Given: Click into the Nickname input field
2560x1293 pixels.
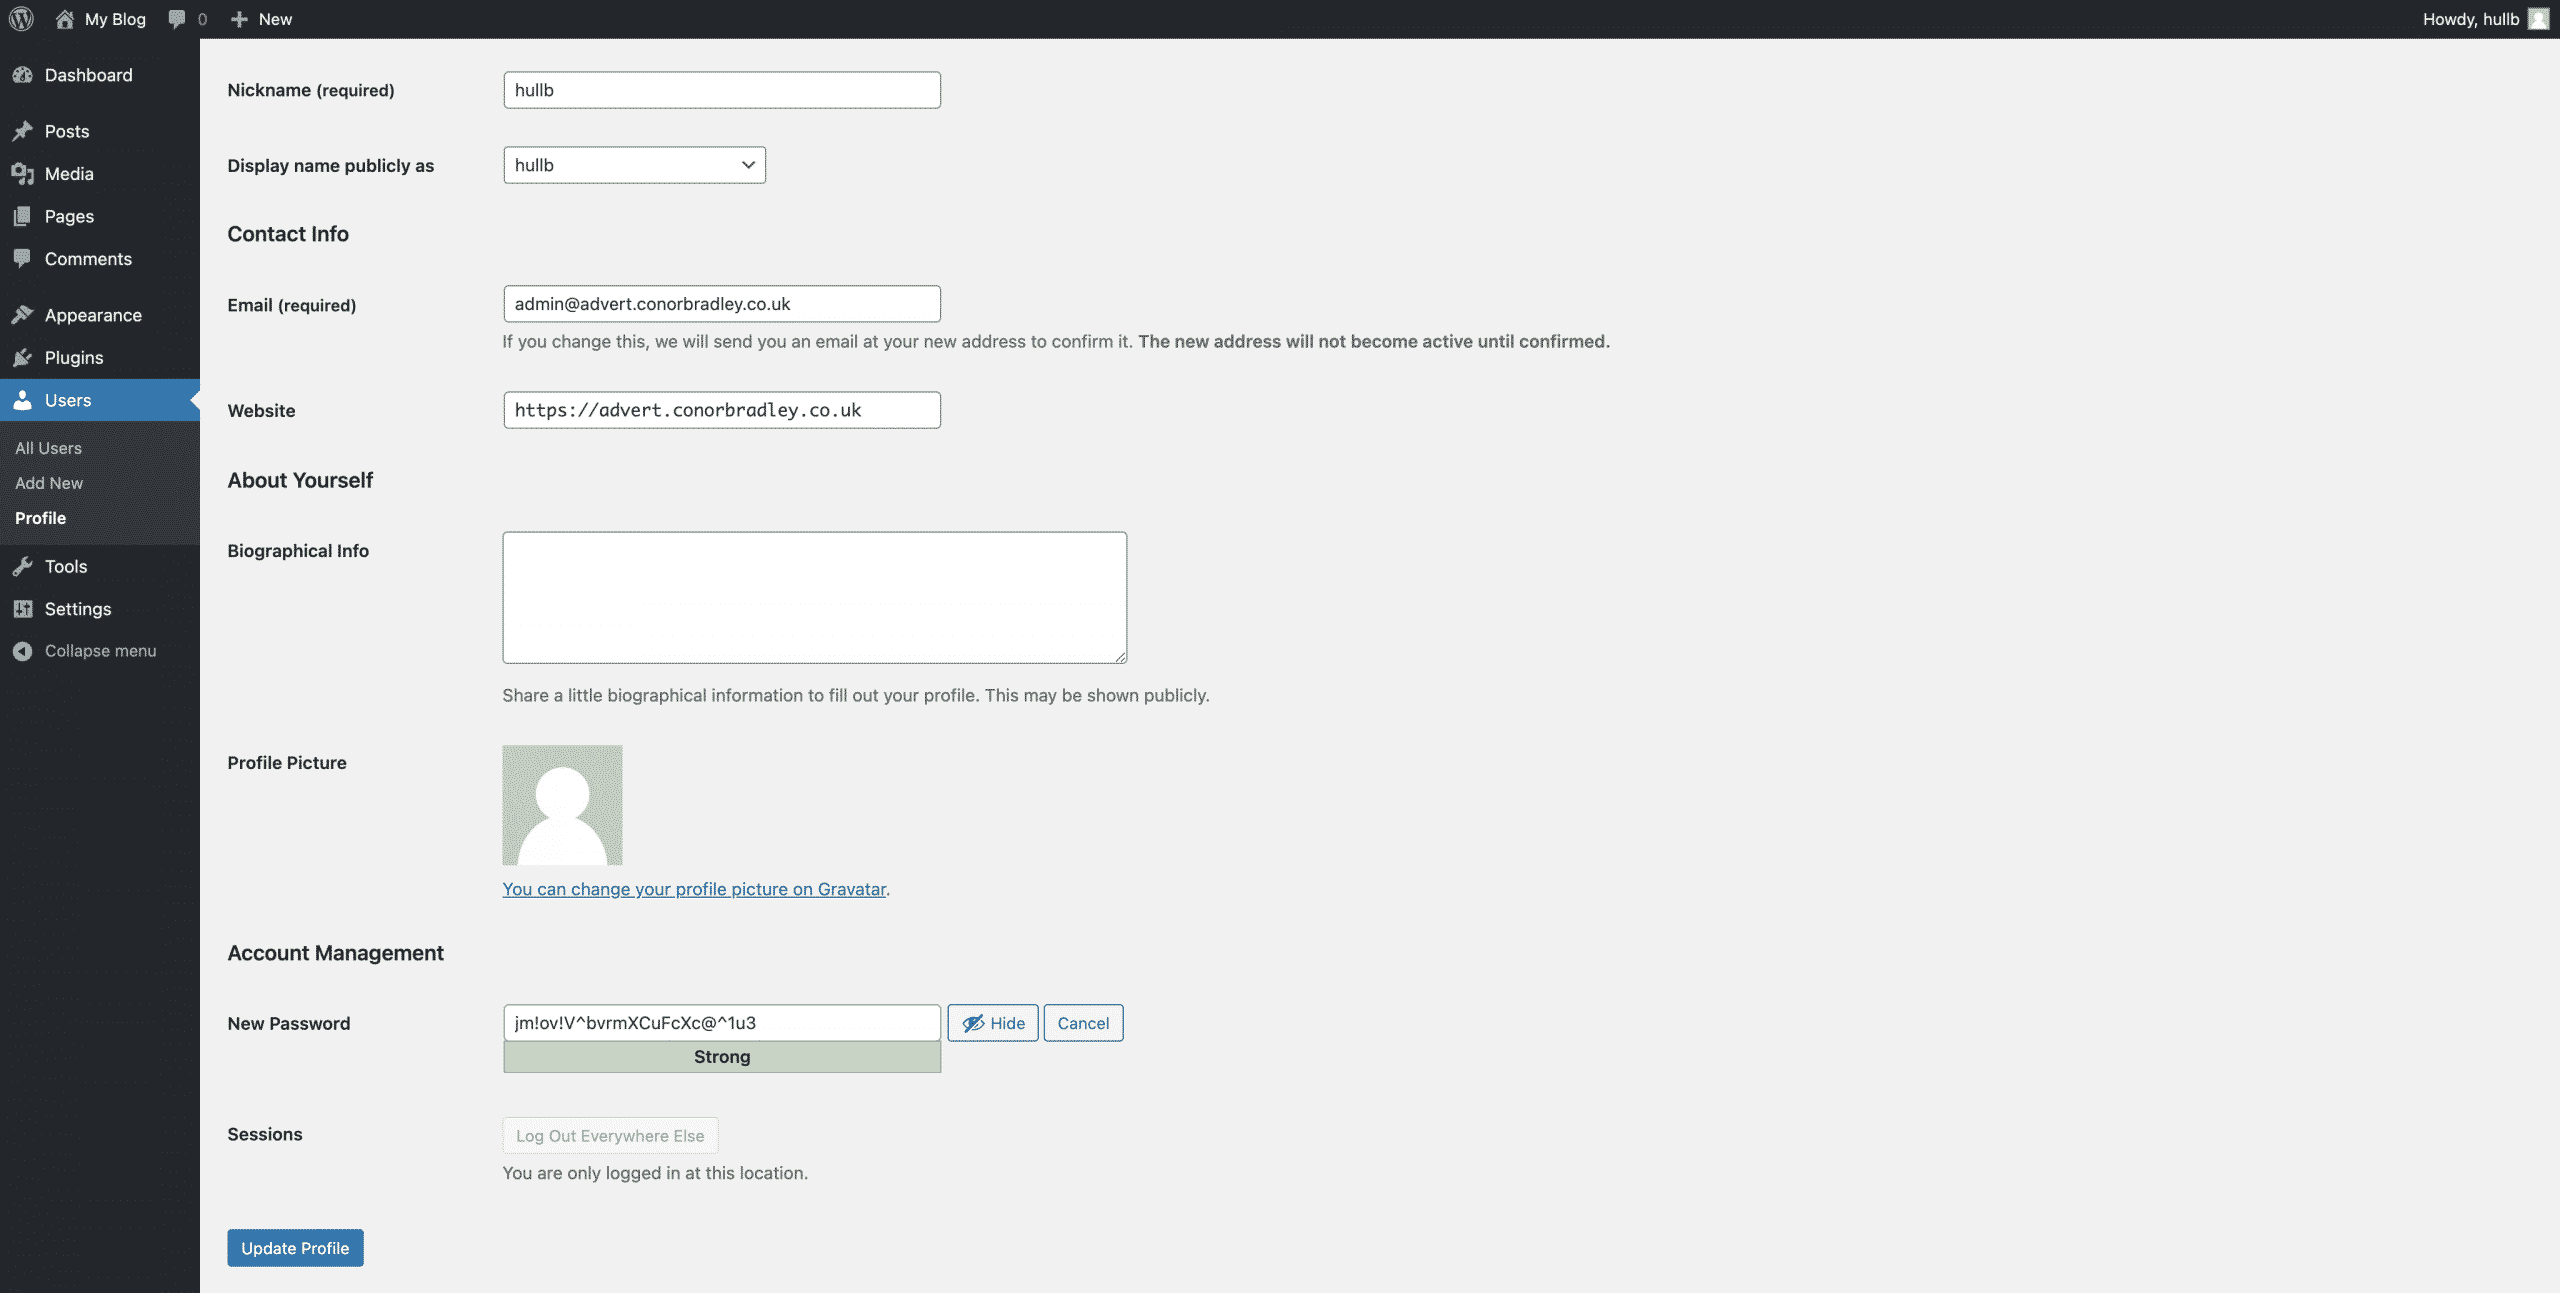Looking at the screenshot, I should [722, 90].
